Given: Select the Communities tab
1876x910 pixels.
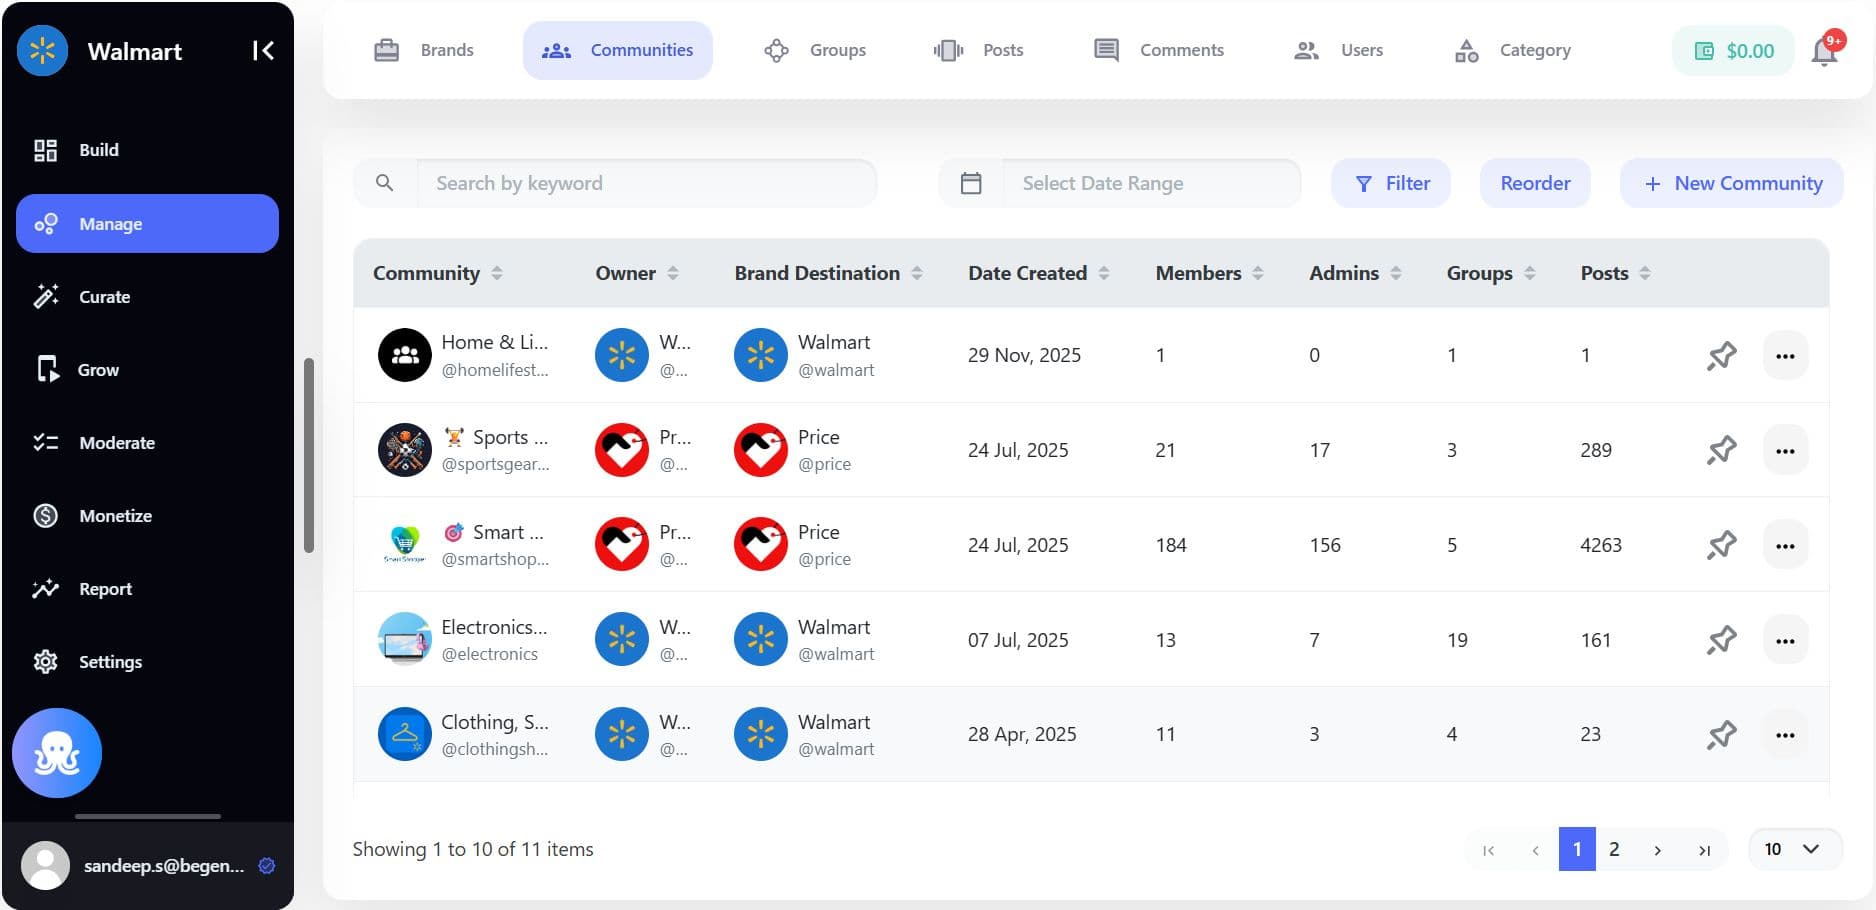Looking at the screenshot, I should coord(618,50).
